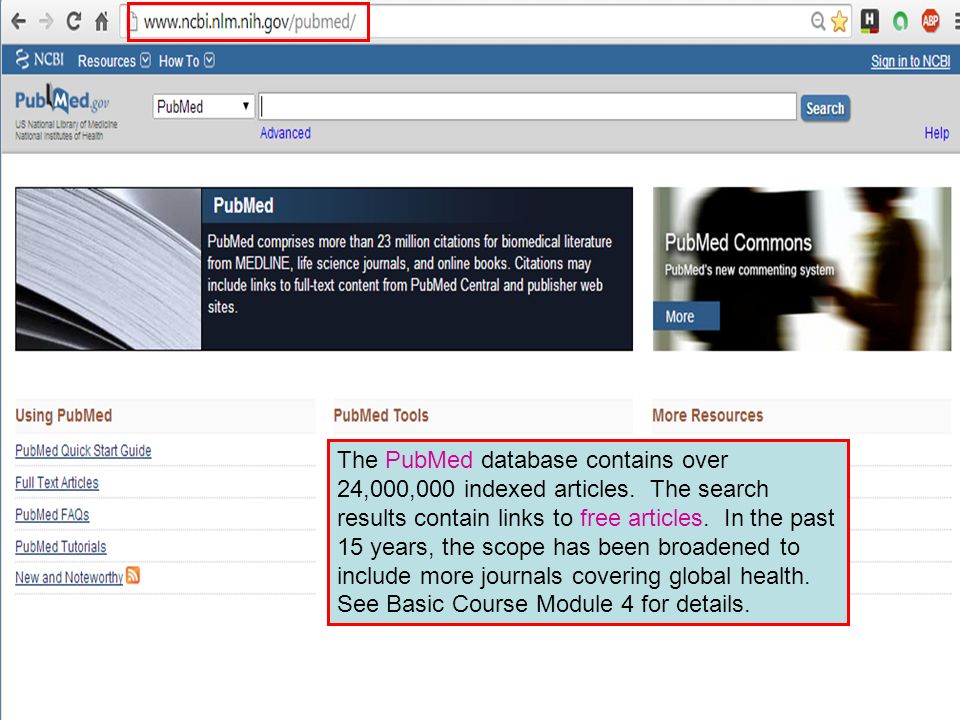Click the browser back arrow
The width and height of the screenshot is (960, 720).
point(18,22)
